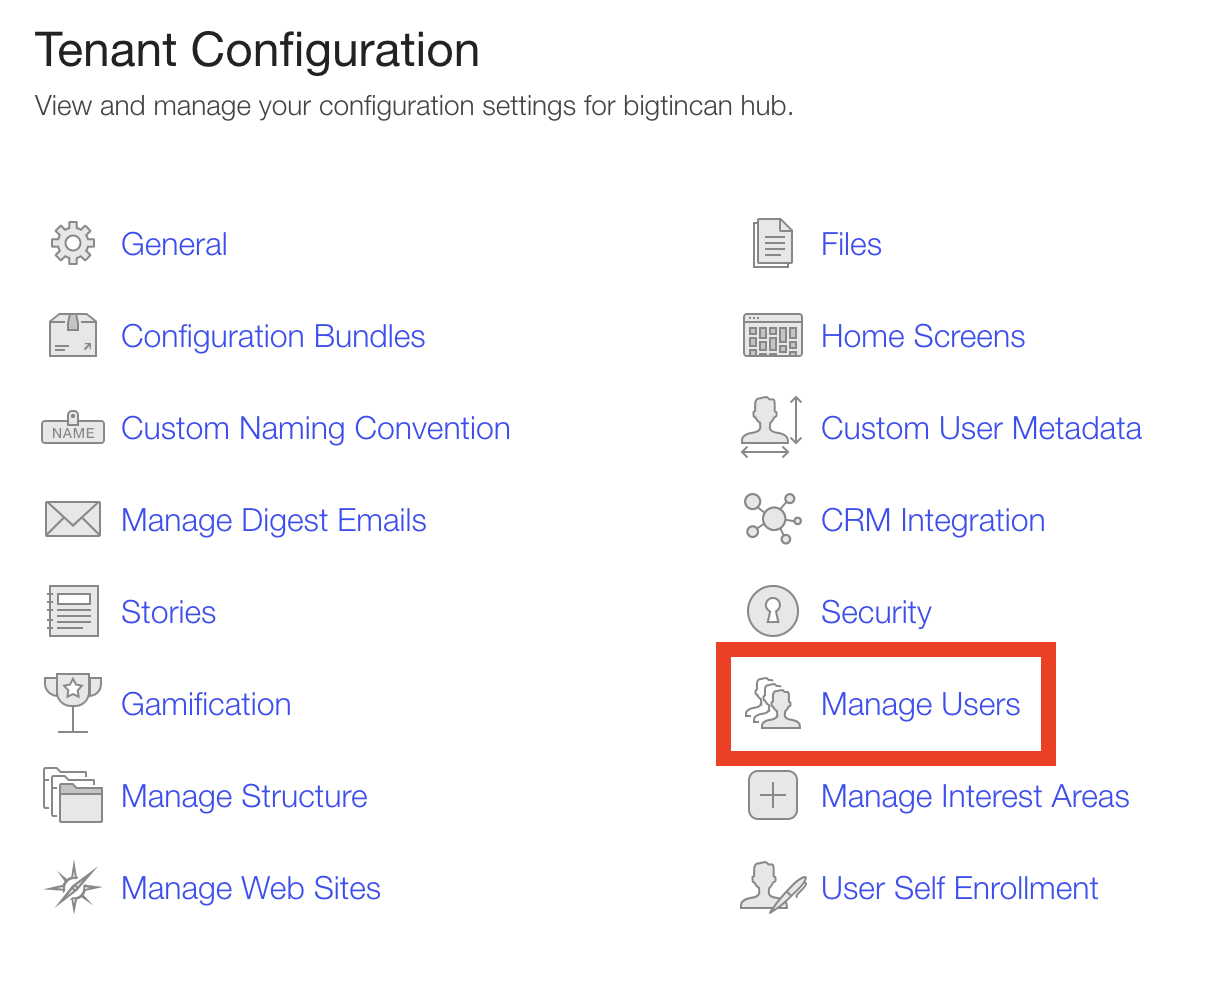The image size is (1208, 990).
Task: Click the plus icon for Interest Areas
Action: click(x=773, y=796)
